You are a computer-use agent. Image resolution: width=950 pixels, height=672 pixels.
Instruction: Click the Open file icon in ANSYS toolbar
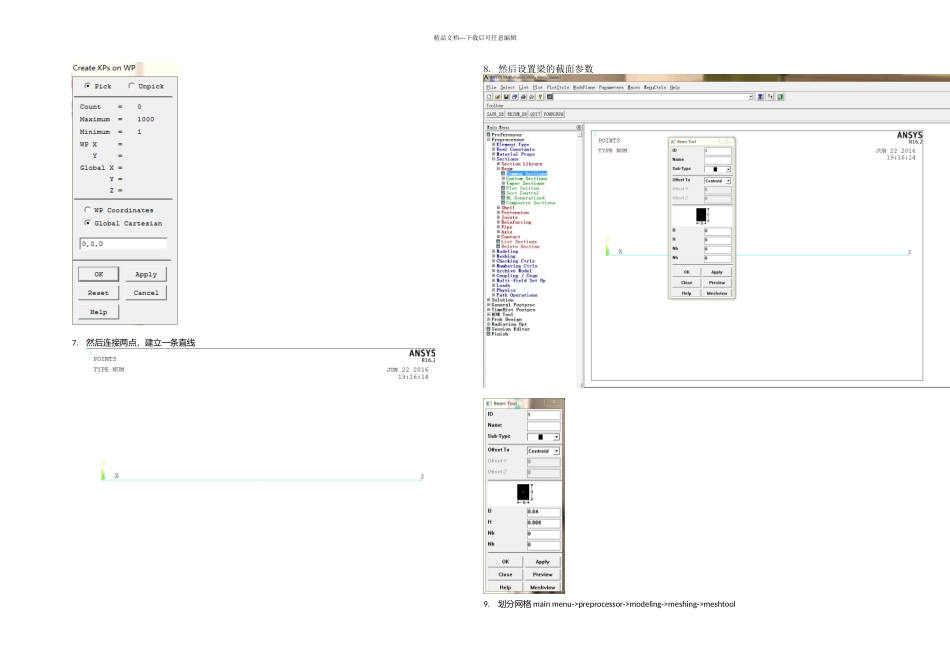click(x=497, y=97)
